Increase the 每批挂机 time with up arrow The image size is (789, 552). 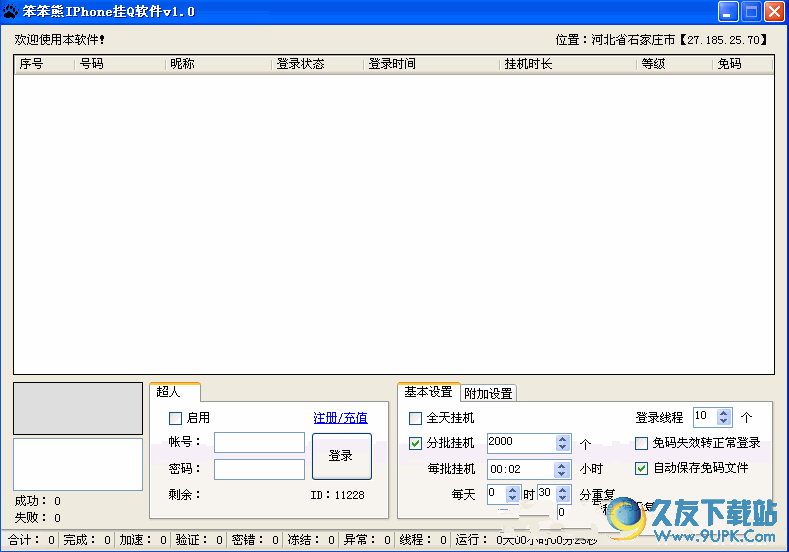[x=562, y=465]
